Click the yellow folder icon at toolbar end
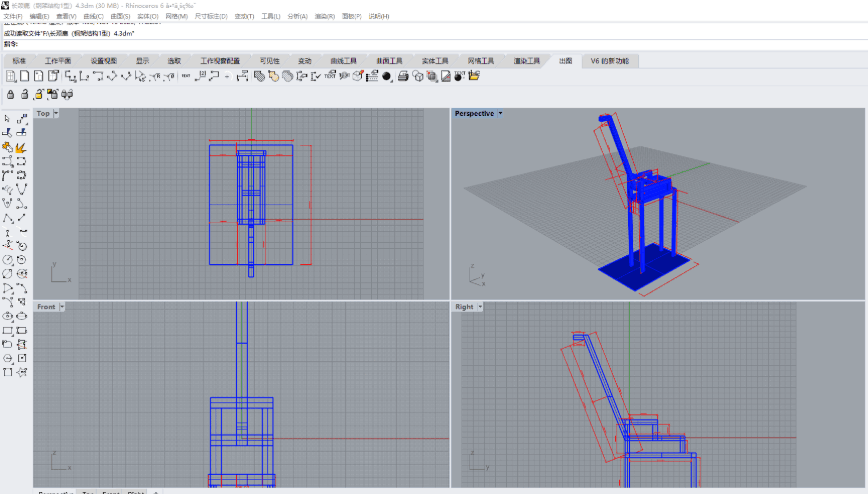The height and width of the screenshot is (494, 868). pyautogui.click(x=474, y=76)
